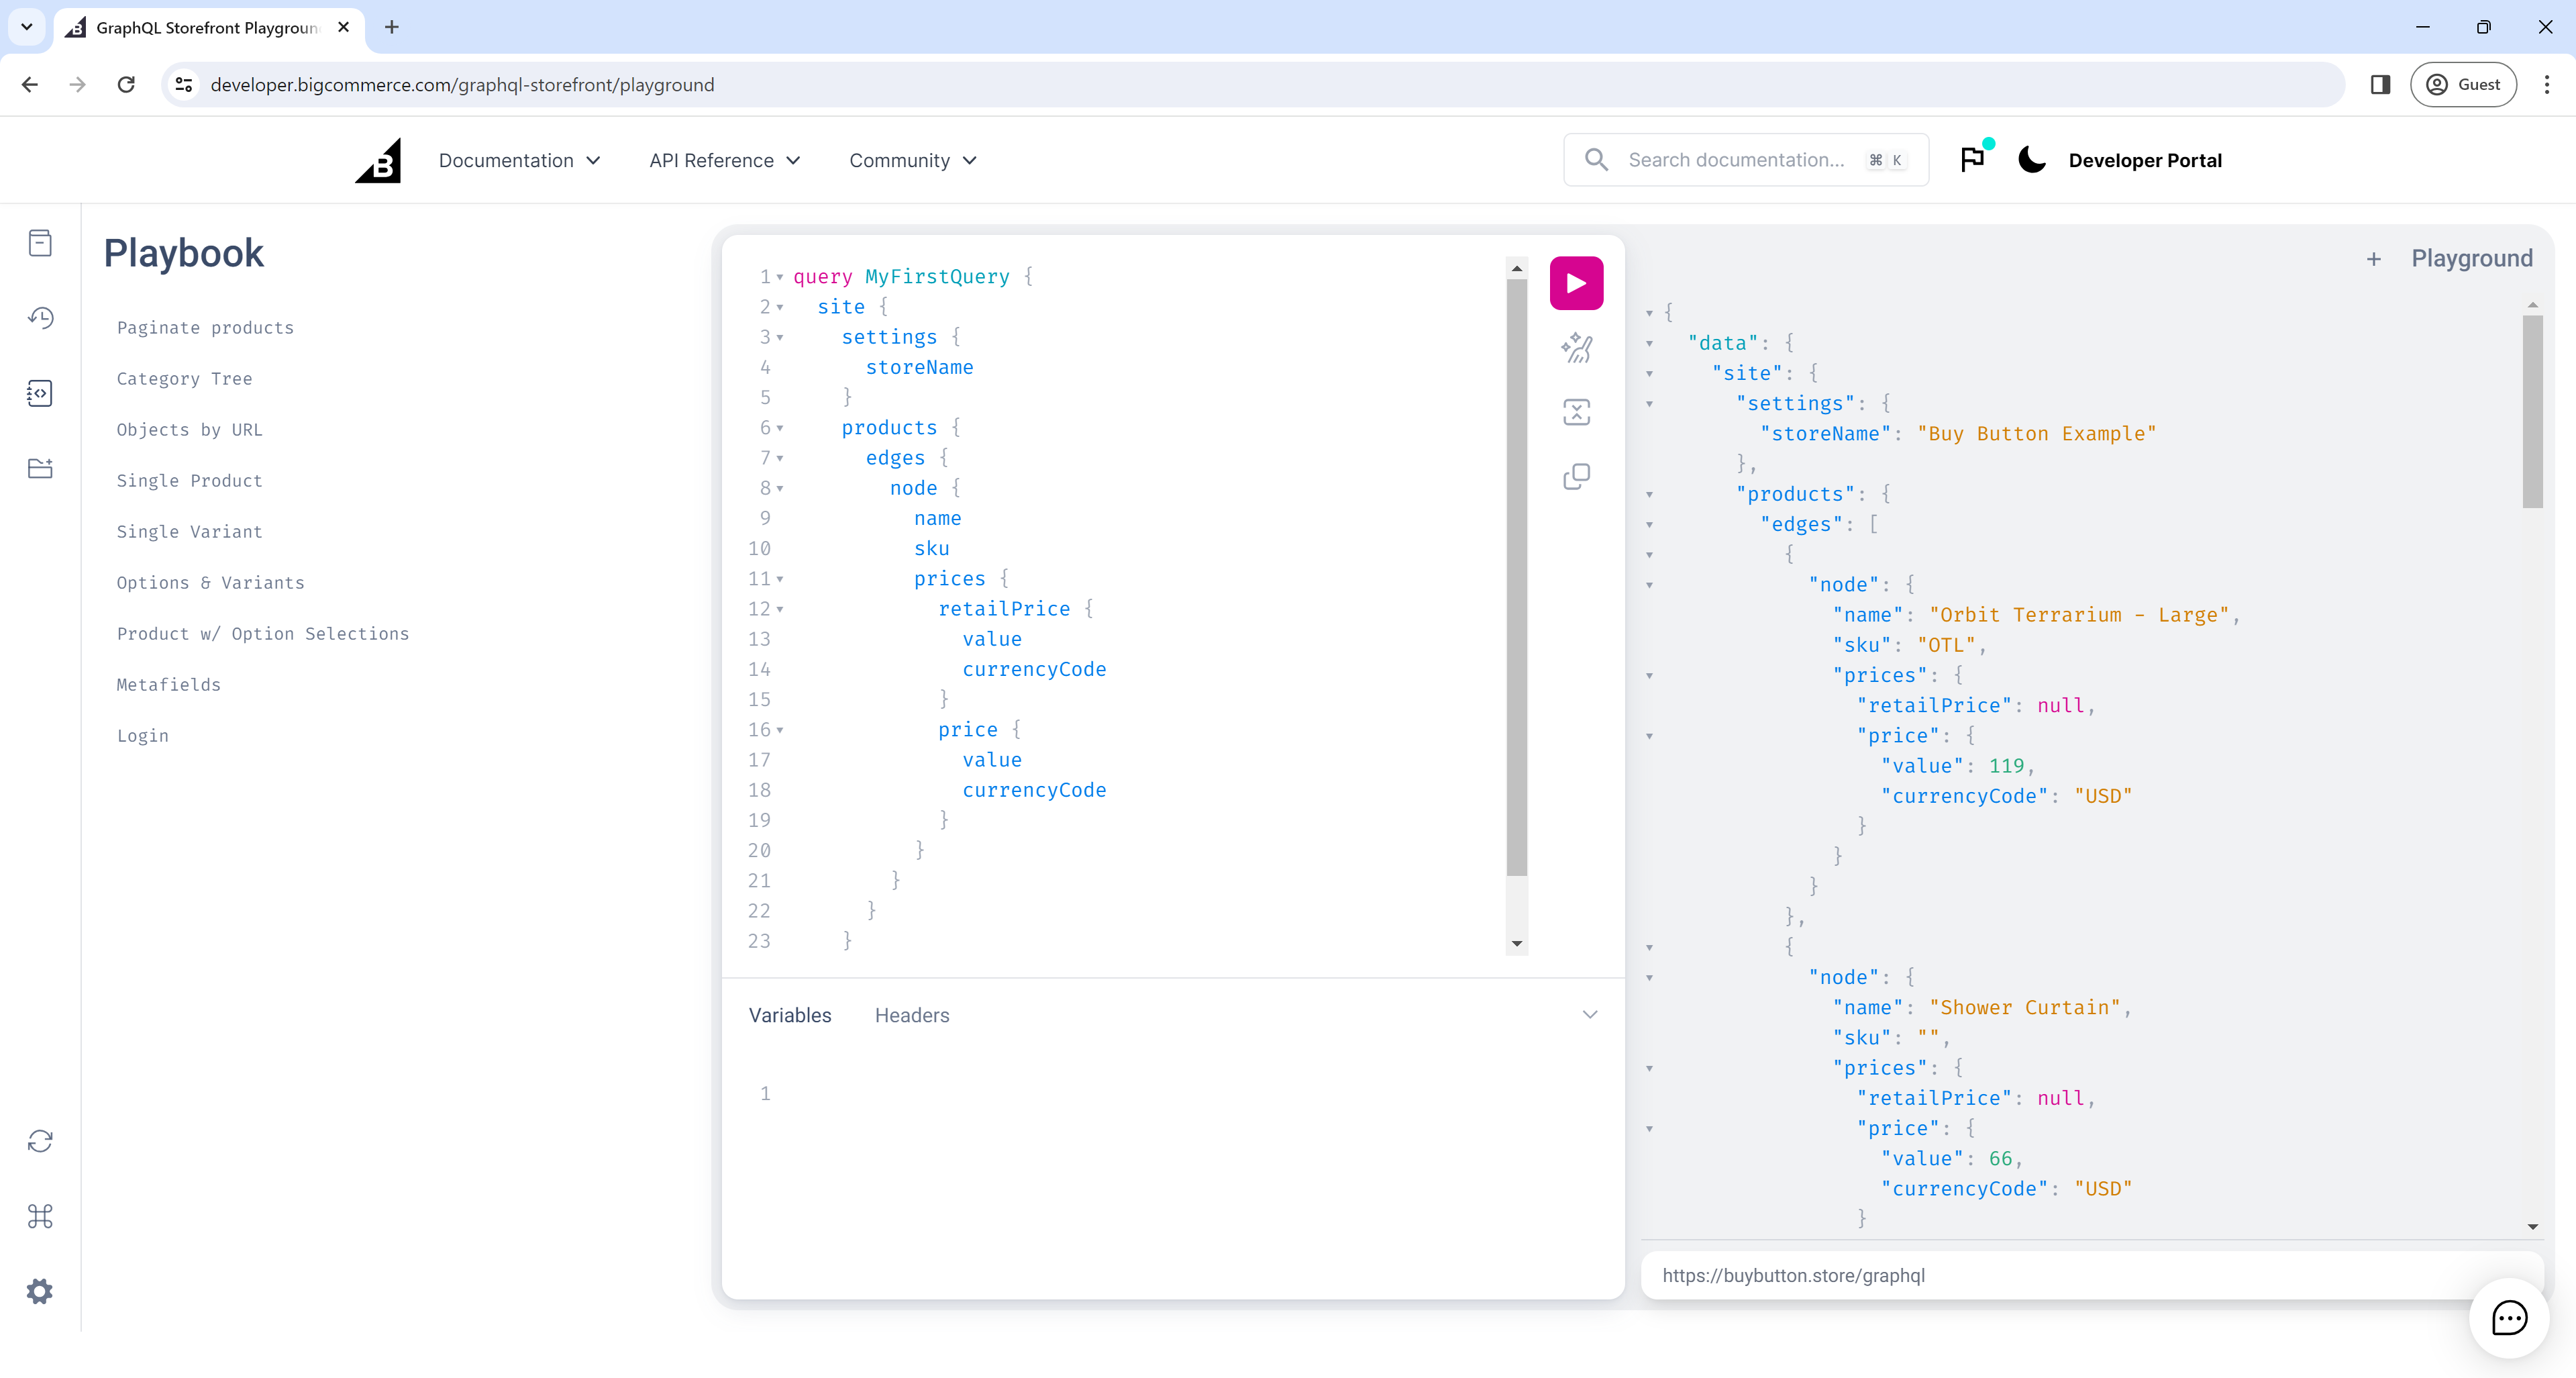Show query history in the sidebar

(x=40, y=318)
